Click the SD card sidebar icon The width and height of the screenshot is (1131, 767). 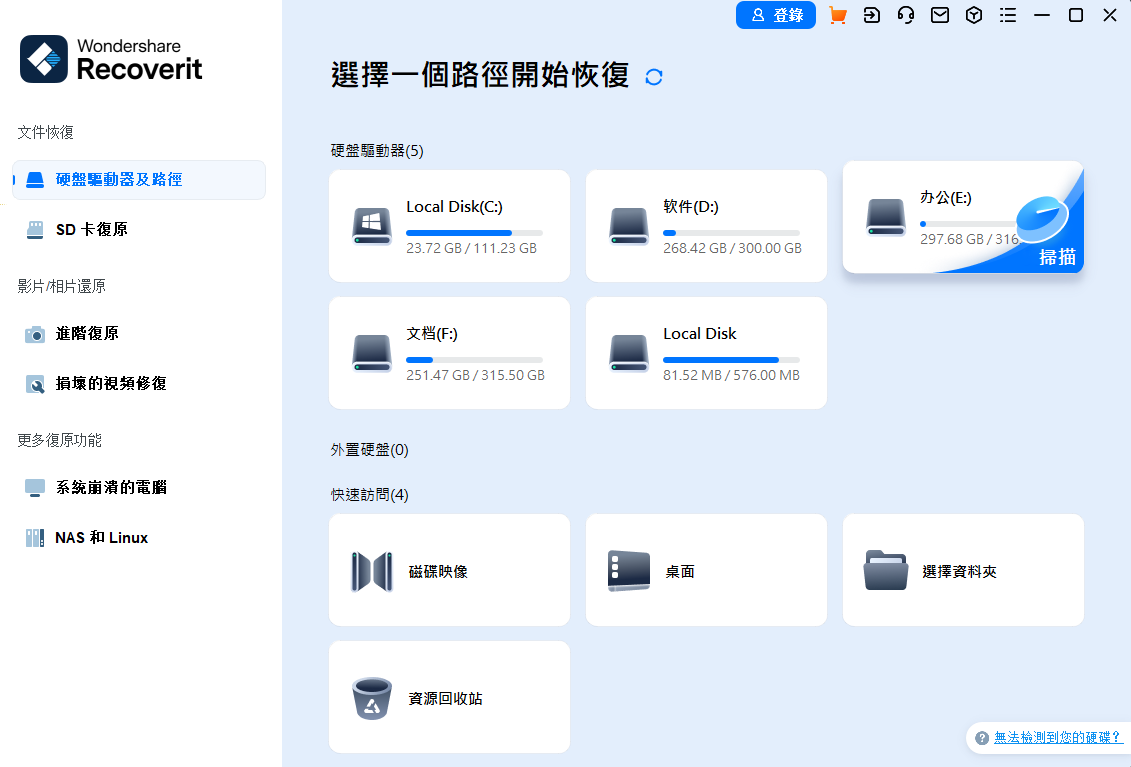pos(35,229)
